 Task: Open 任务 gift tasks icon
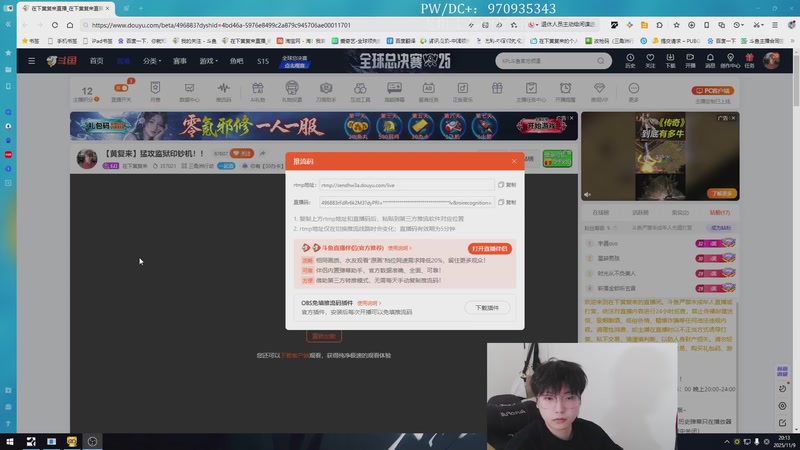click(x=749, y=61)
